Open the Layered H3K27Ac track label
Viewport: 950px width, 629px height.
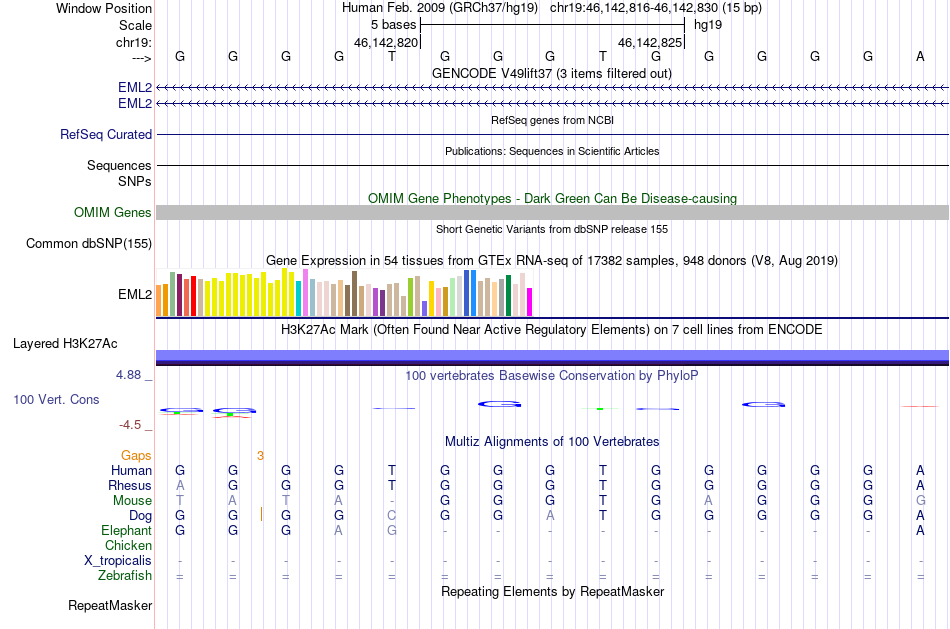coord(65,344)
